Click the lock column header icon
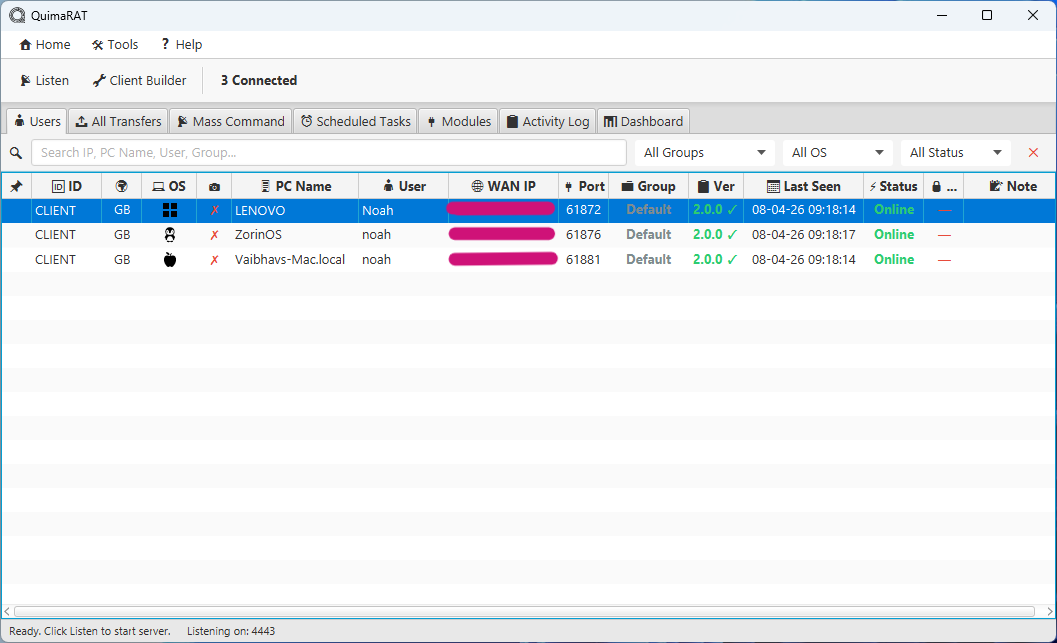The width and height of the screenshot is (1057, 643). click(x=937, y=186)
